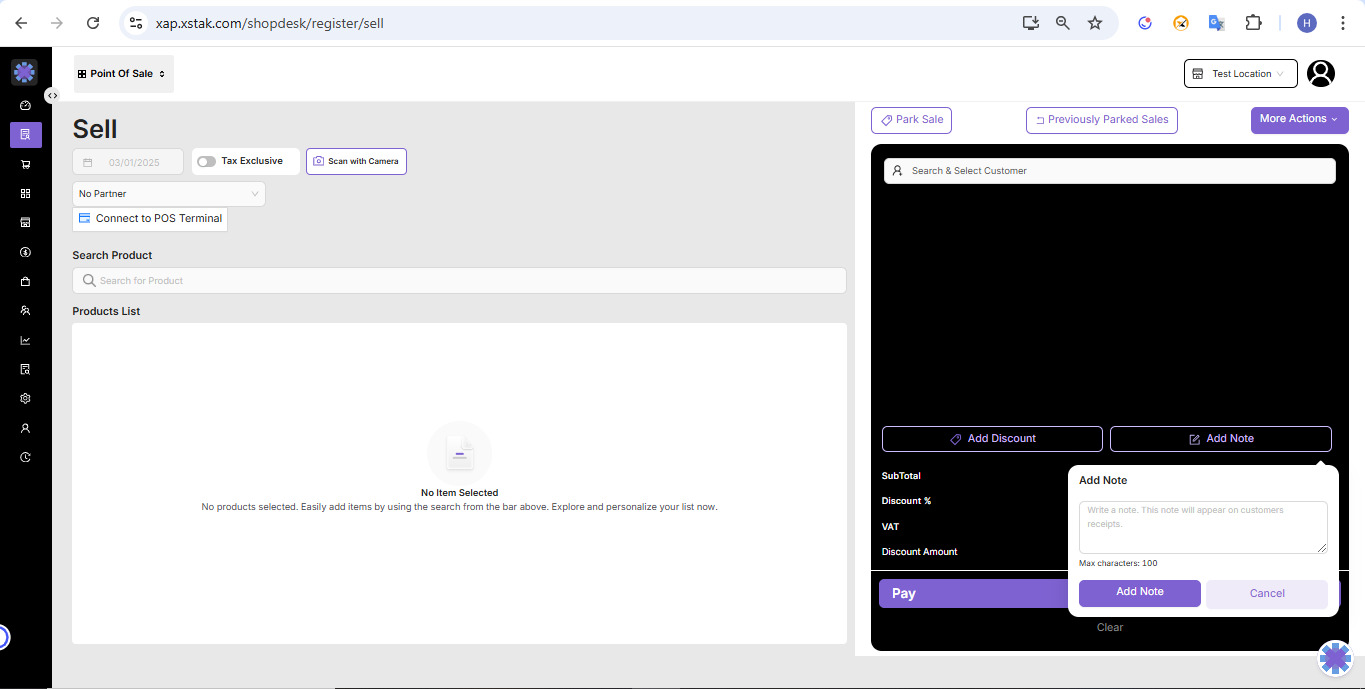1365x689 pixels.
Task: Click Scan with Camera button
Action: 356,161
